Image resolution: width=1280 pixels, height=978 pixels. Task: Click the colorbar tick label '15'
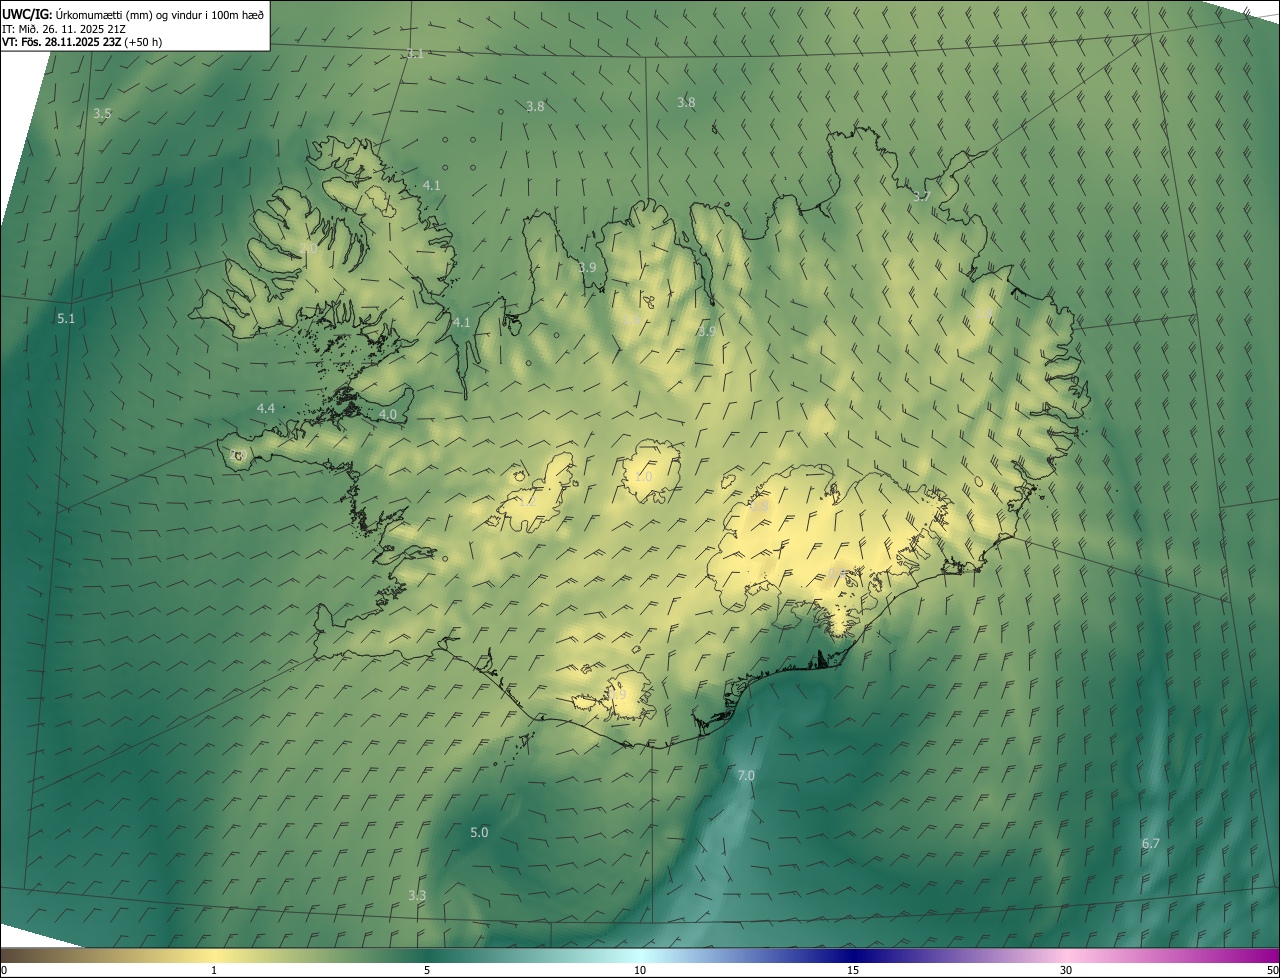(x=853, y=970)
